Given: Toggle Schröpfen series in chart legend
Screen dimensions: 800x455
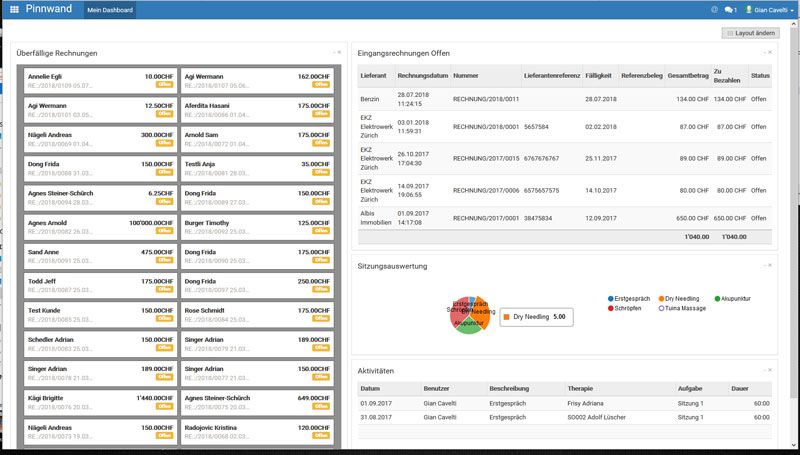Looking at the screenshot, I should [624, 309].
